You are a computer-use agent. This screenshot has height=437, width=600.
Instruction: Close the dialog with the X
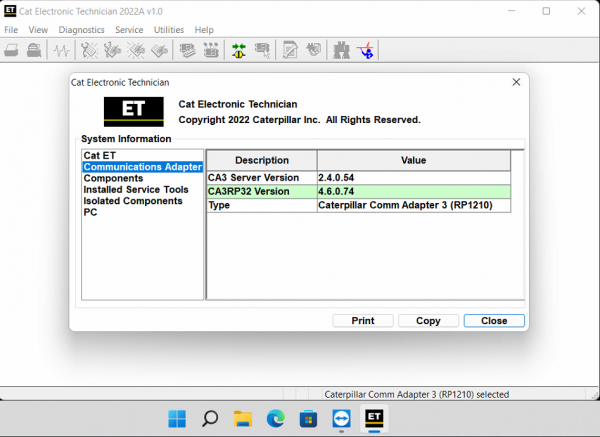pos(516,82)
